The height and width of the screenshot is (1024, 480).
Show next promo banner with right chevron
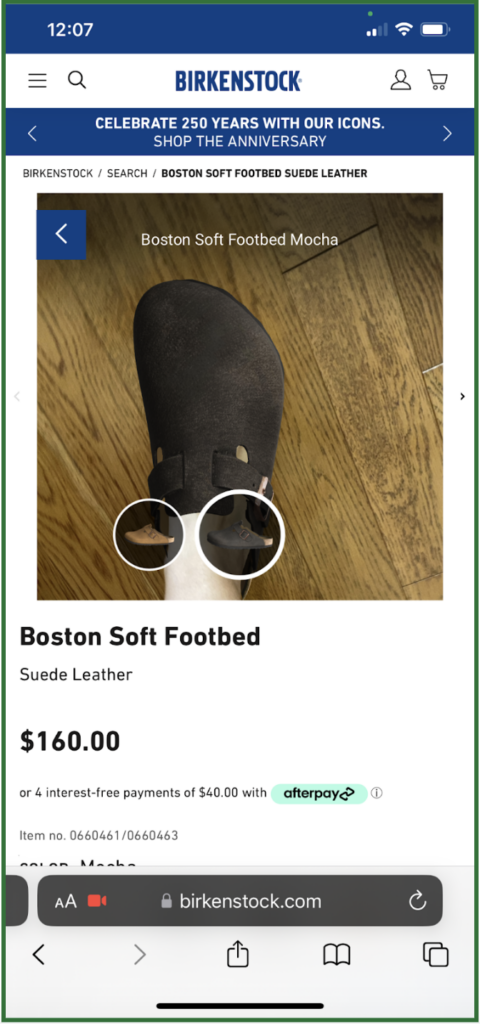(x=447, y=133)
